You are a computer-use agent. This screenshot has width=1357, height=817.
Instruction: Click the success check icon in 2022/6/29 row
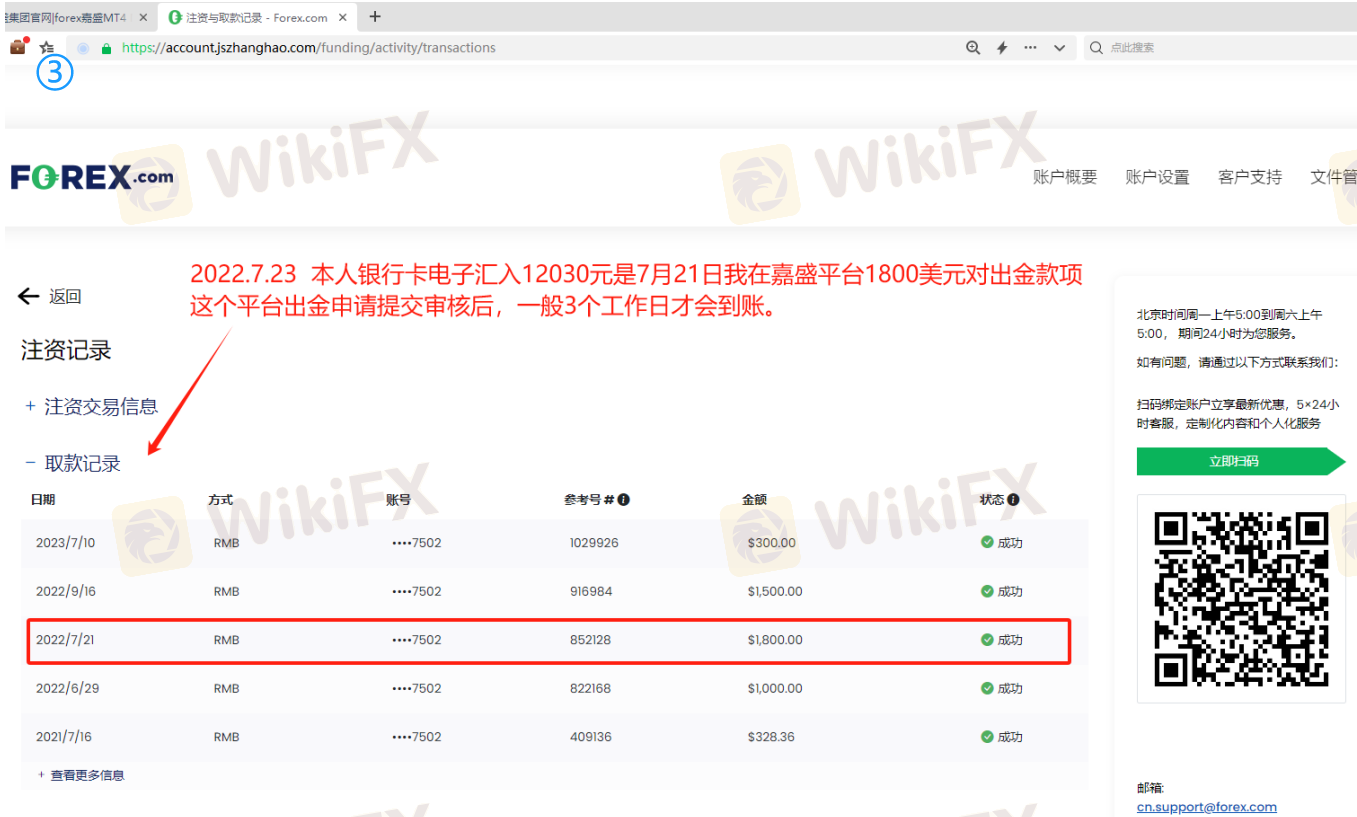pos(987,688)
